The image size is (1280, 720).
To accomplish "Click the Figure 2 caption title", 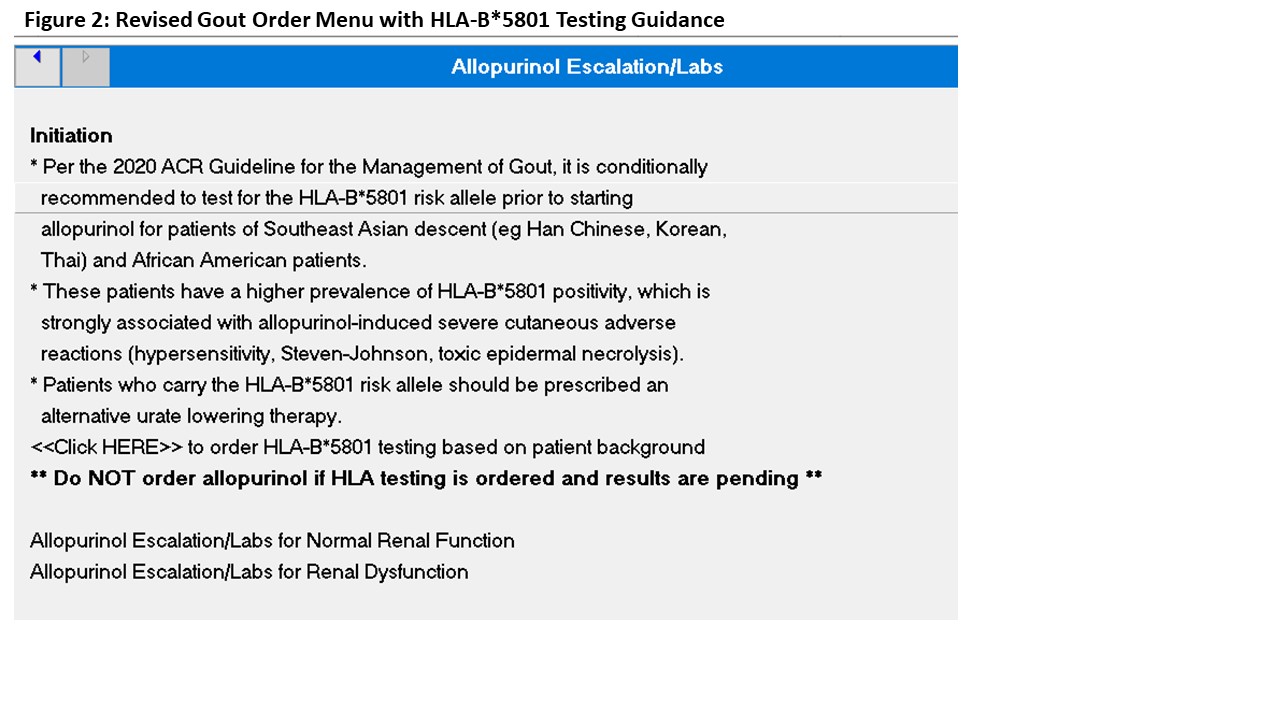I will (374, 19).
